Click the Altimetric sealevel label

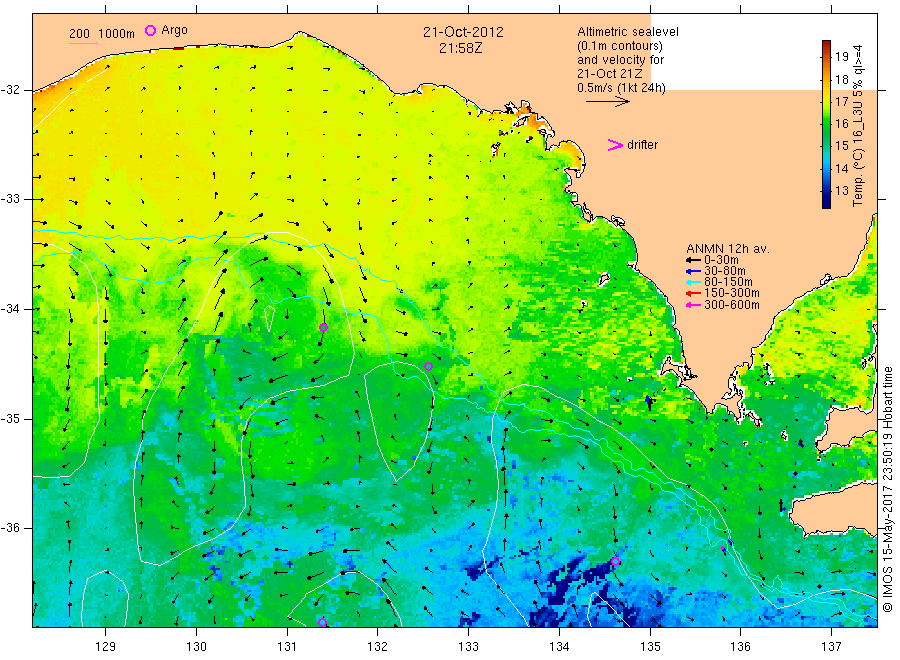click(628, 32)
